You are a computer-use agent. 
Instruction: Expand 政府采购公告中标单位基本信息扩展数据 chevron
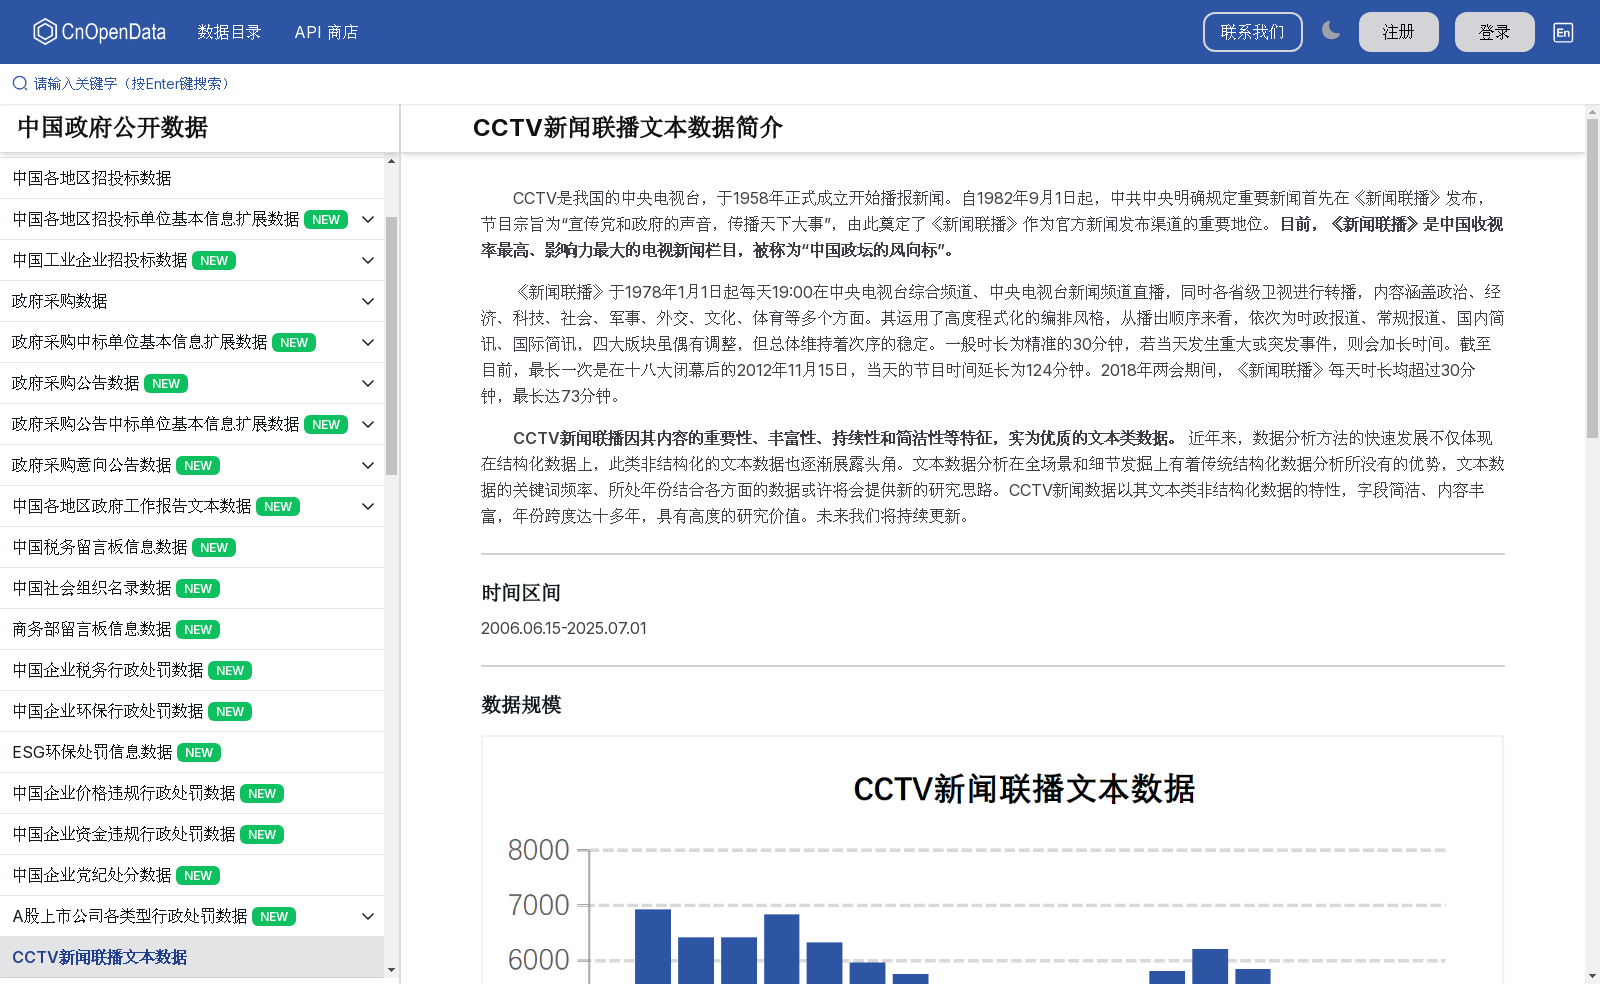[368, 424]
